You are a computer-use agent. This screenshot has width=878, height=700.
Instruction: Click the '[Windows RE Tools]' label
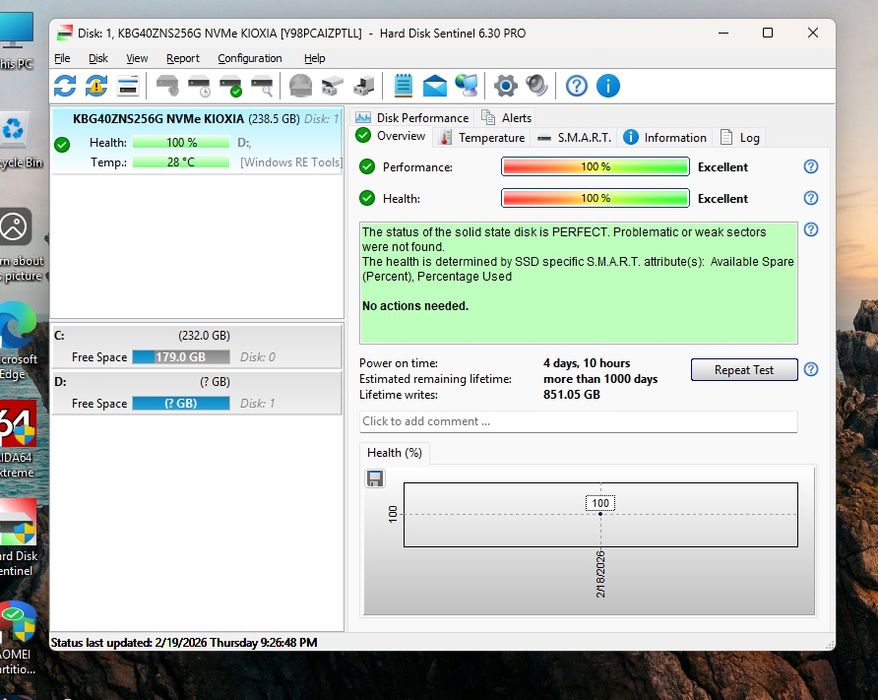pos(291,162)
